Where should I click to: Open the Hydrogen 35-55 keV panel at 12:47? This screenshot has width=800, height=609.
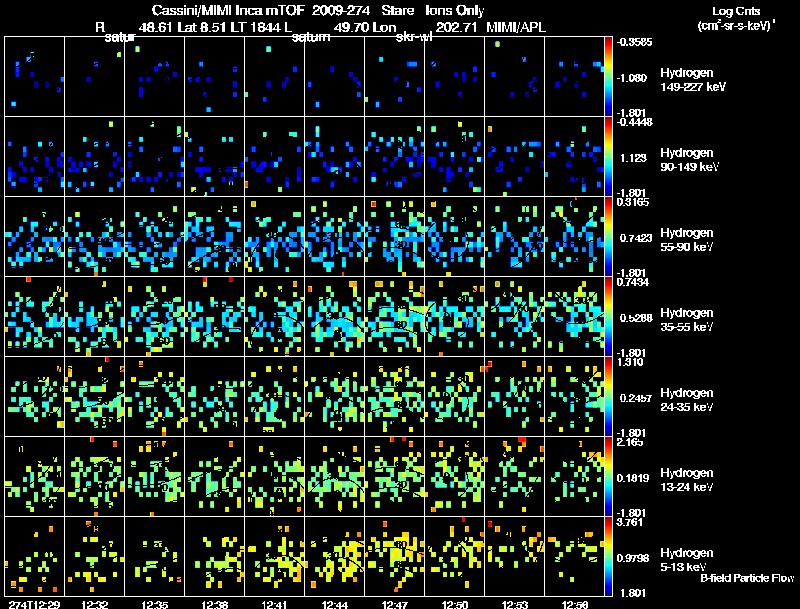point(394,316)
